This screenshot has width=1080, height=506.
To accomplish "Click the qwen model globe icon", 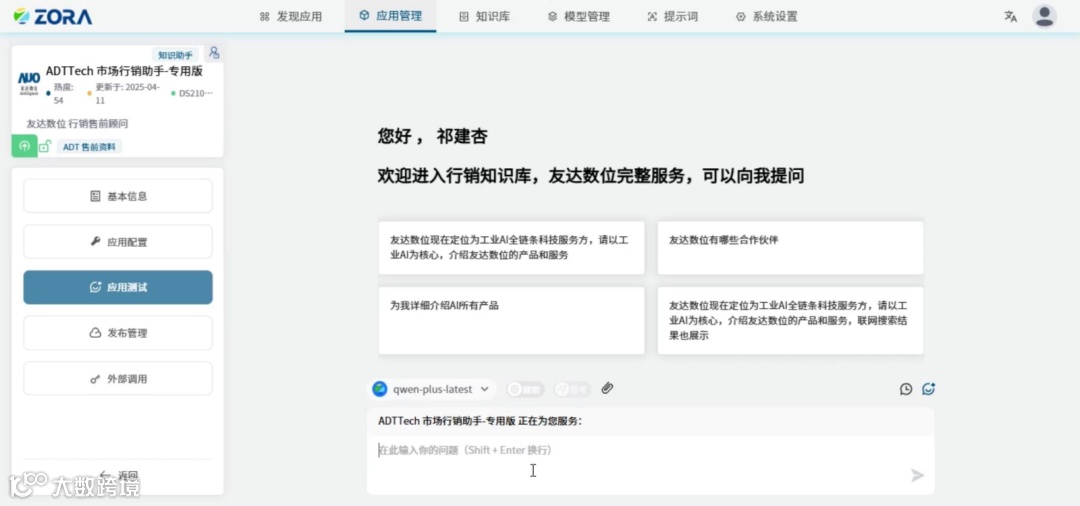I will click(x=380, y=389).
